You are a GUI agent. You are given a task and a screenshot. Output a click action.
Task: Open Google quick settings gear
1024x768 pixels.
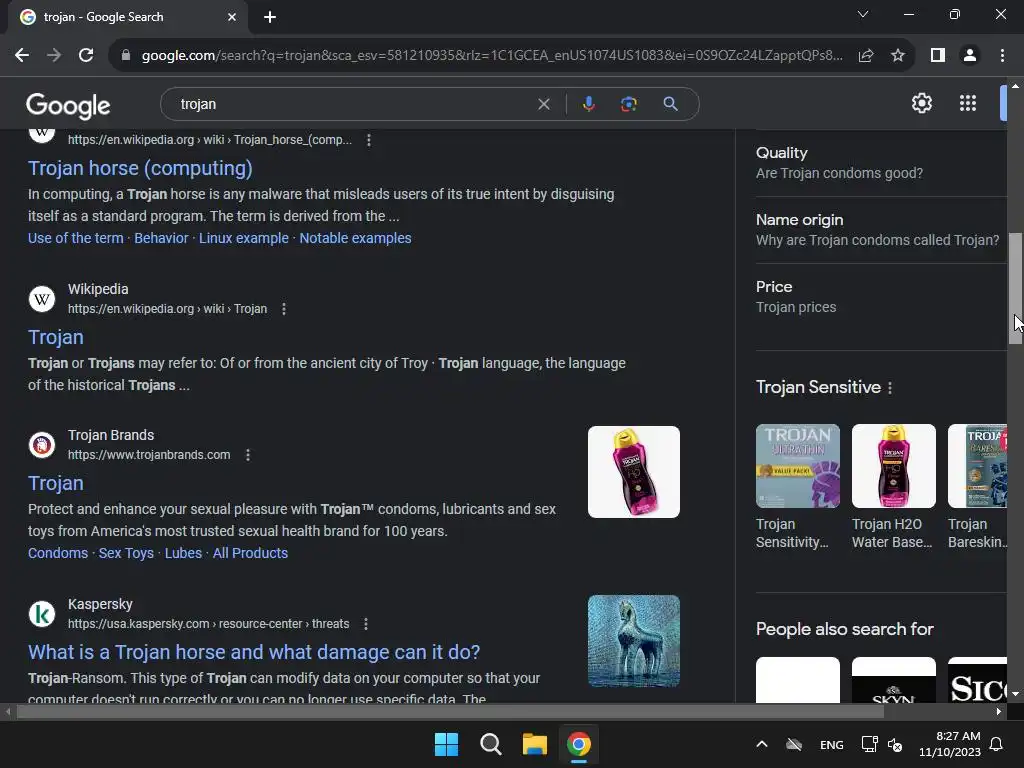coord(921,103)
